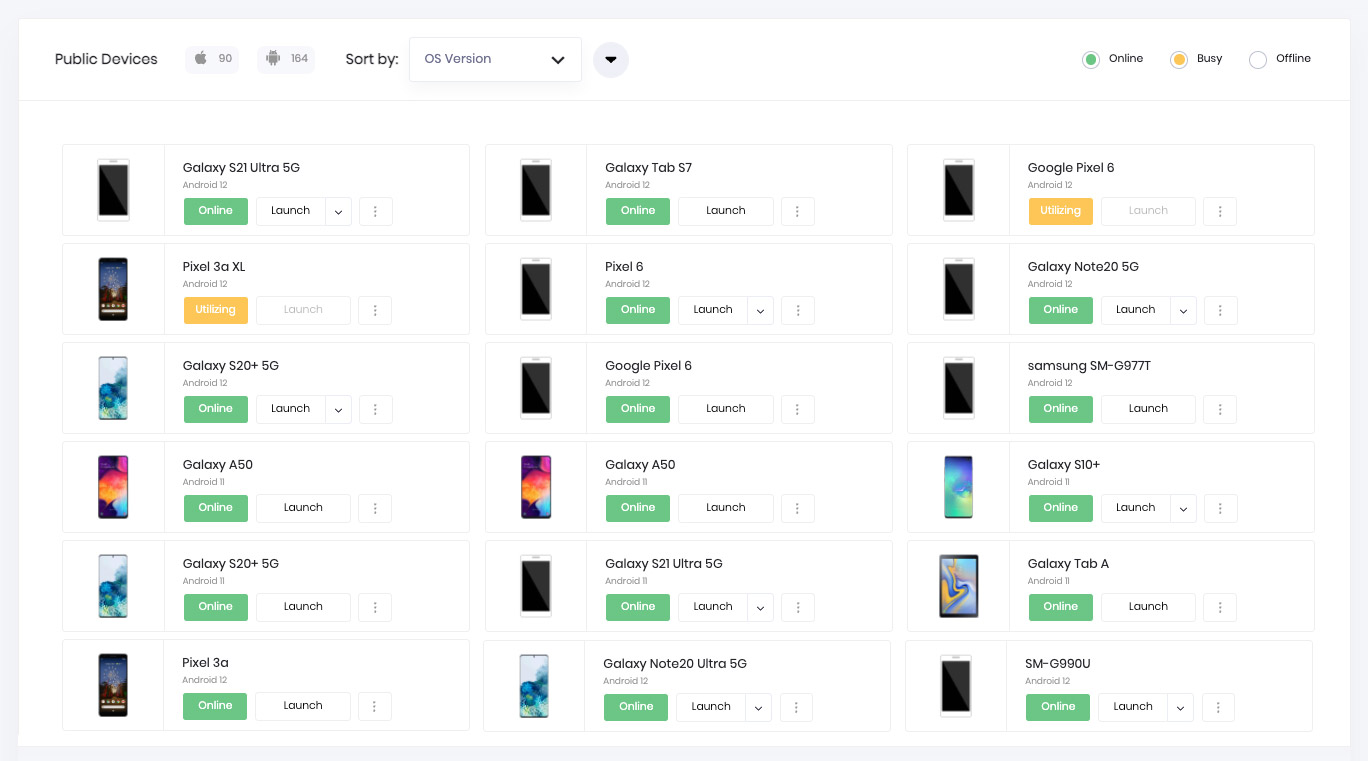Expand Launch options arrow for SM-G990U
The width and height of the screenshot is (1368, 761).
(x=1180, y=707)
